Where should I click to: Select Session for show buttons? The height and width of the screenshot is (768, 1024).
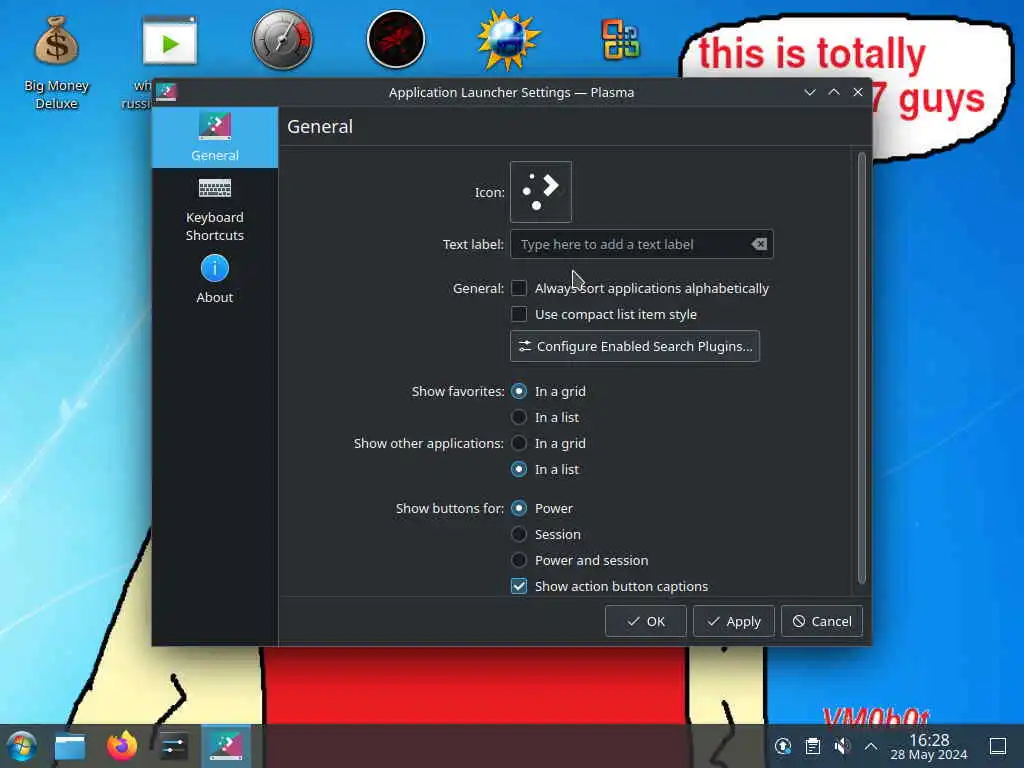tap(519, 534)
